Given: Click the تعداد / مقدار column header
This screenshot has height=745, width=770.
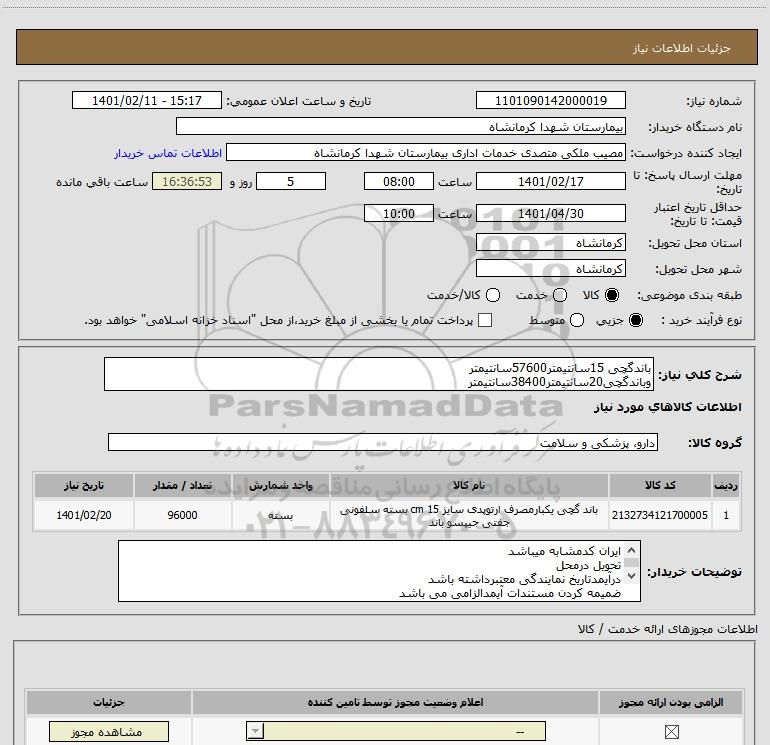Looking at the screenshot, I should [x=182, y=485].
